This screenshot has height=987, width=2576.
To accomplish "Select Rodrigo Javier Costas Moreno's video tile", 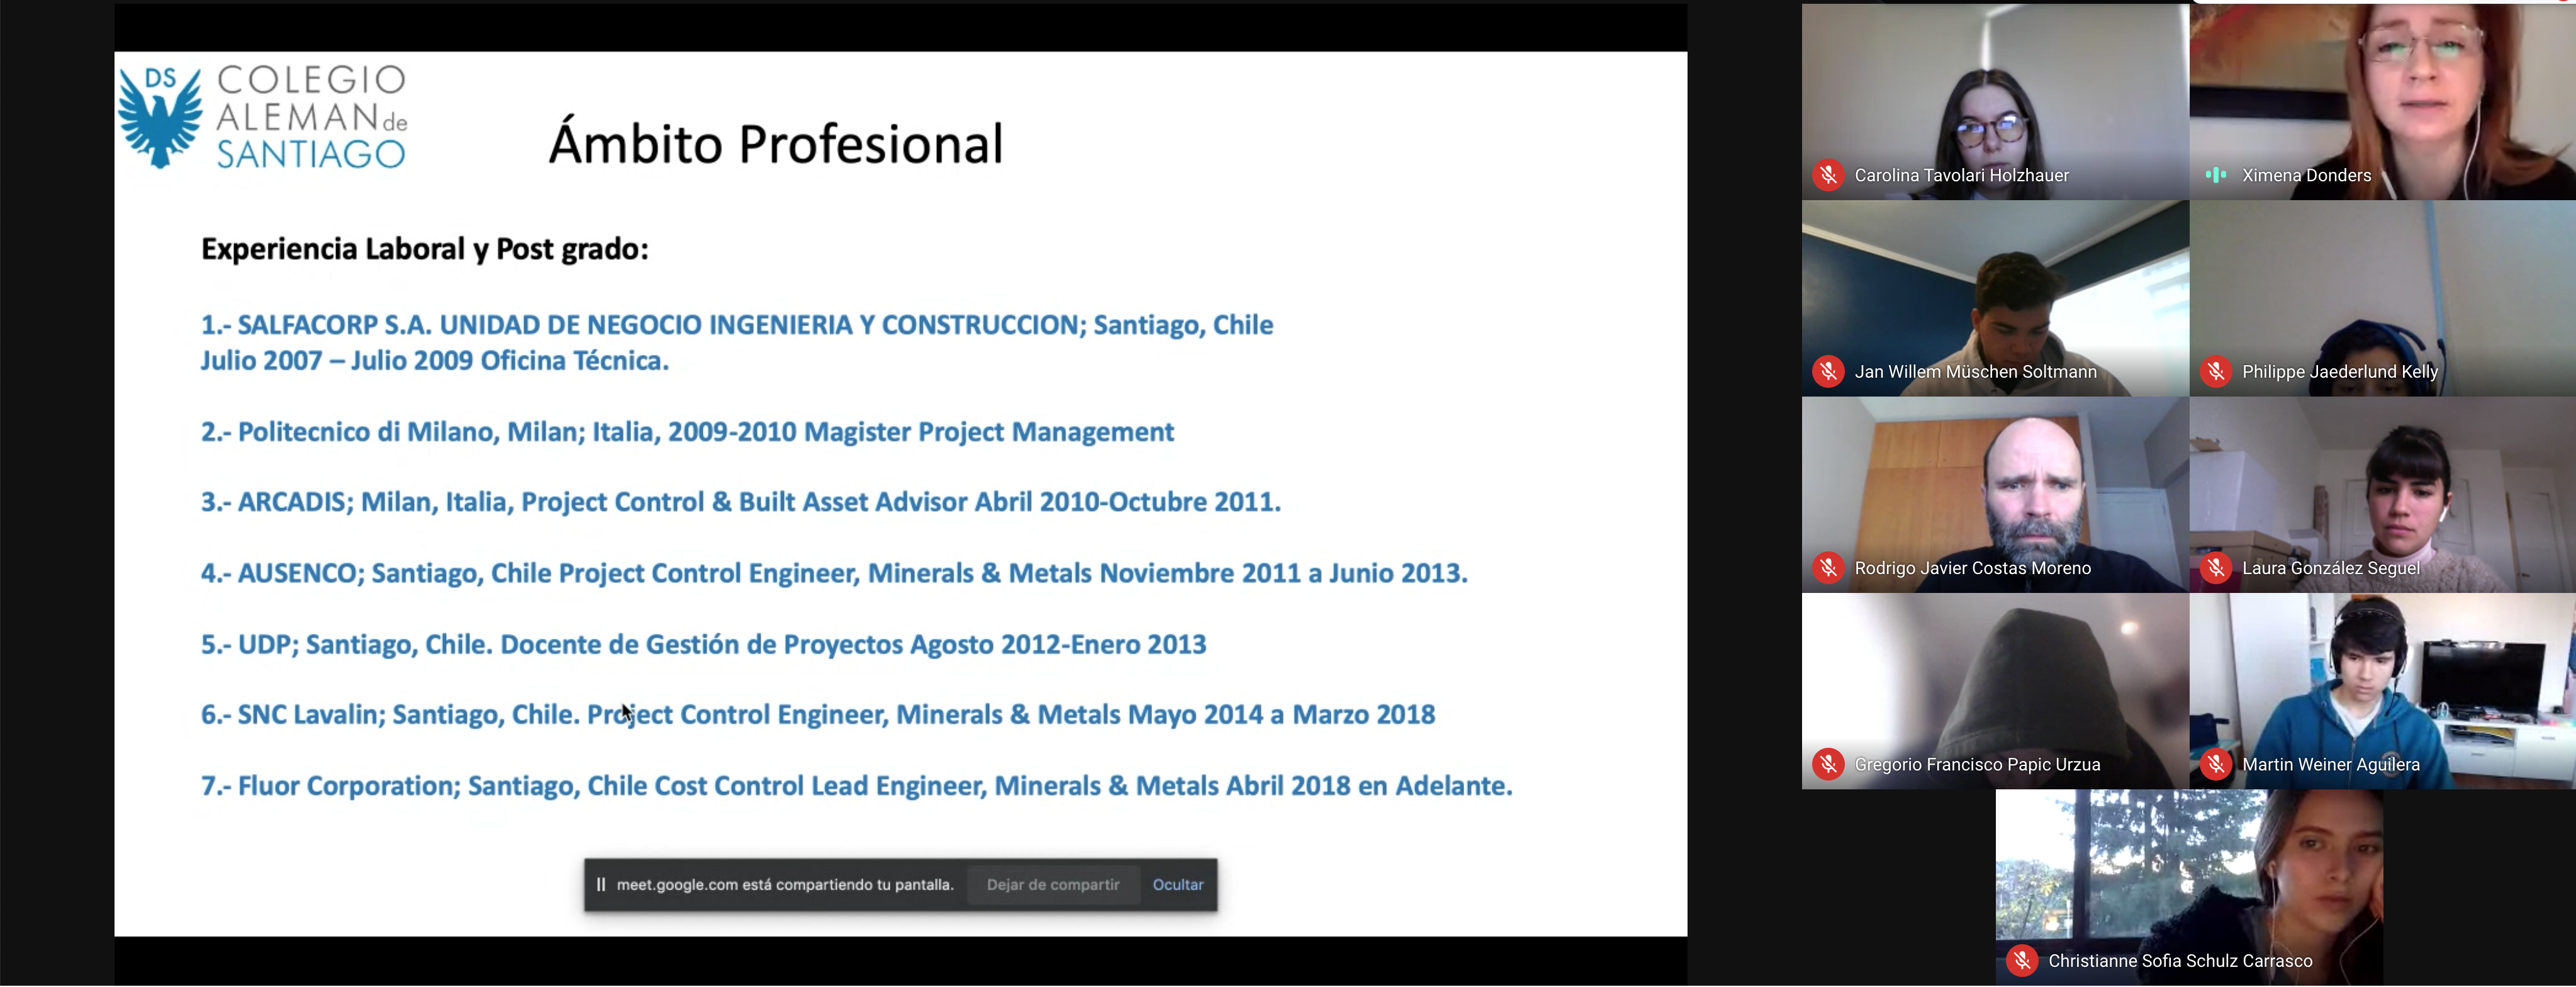I will point(1995,495).
